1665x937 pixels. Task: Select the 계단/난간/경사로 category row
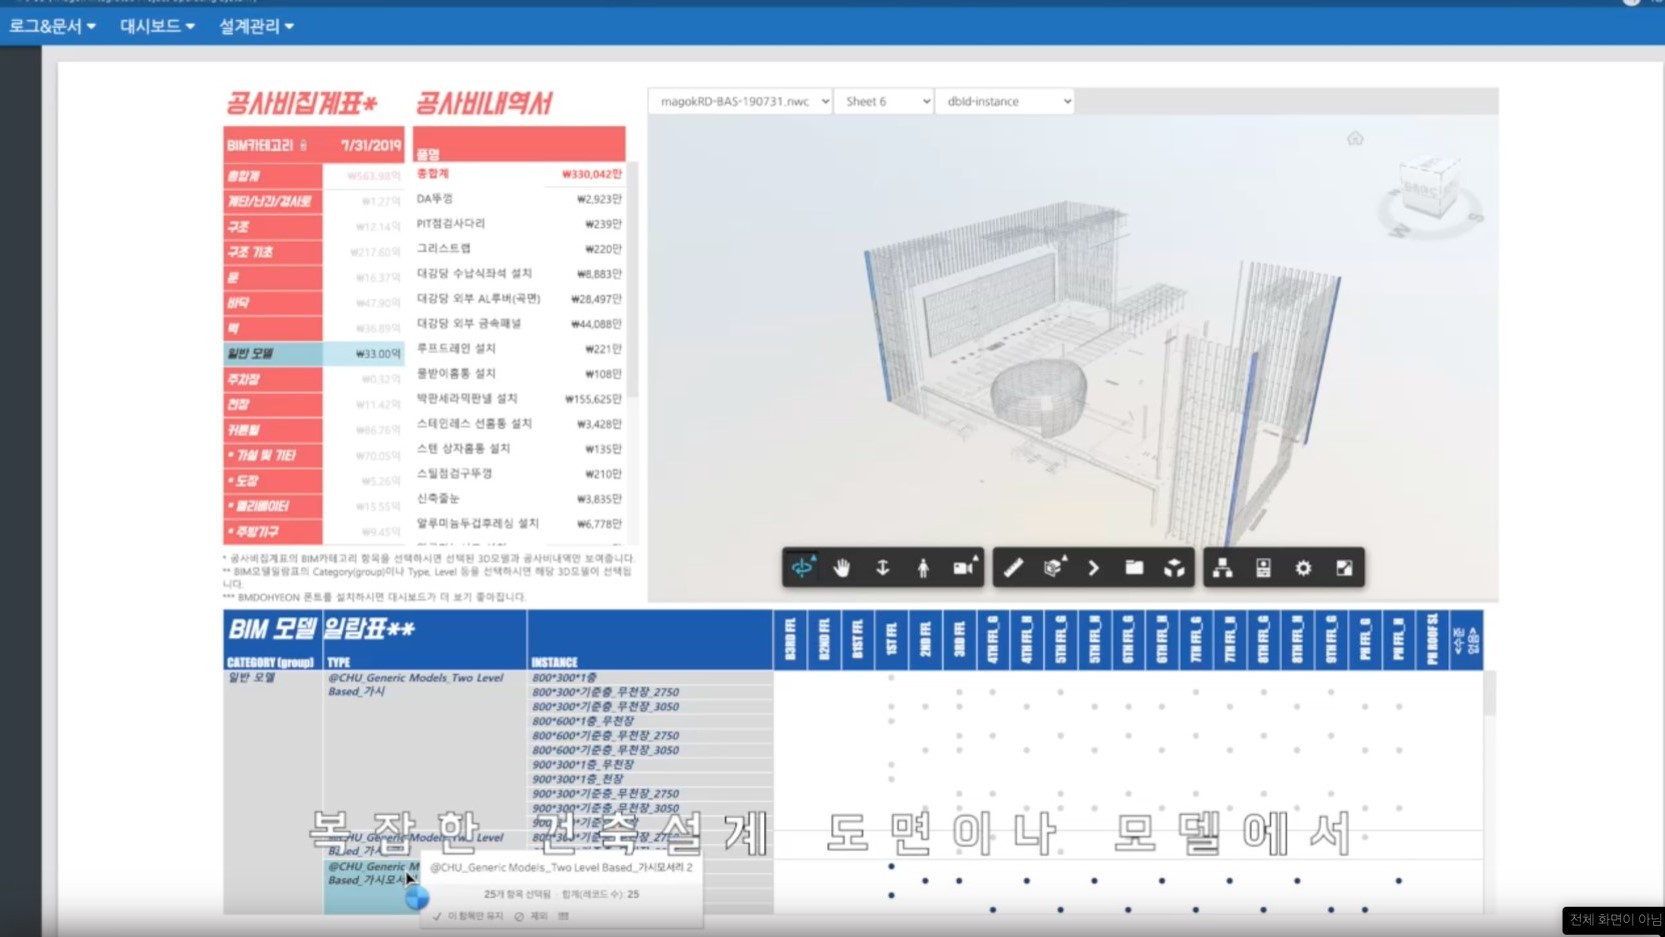(313, 201)
